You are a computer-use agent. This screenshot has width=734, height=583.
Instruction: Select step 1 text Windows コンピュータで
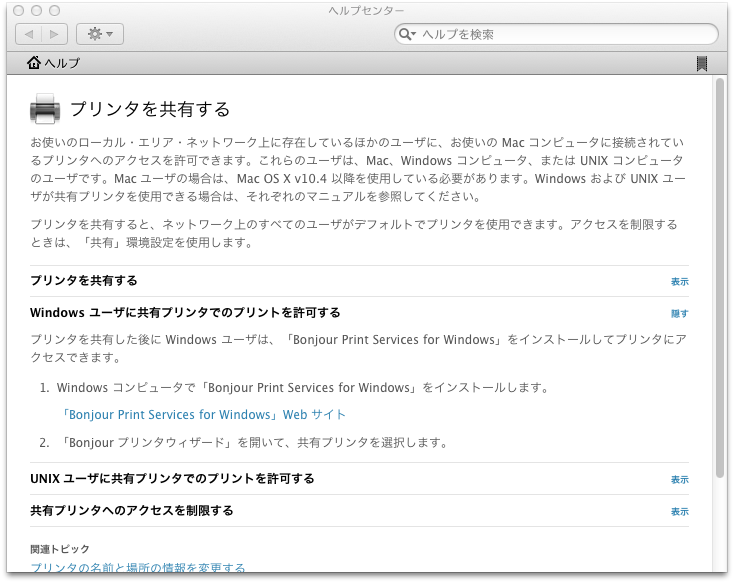point(126,388)
